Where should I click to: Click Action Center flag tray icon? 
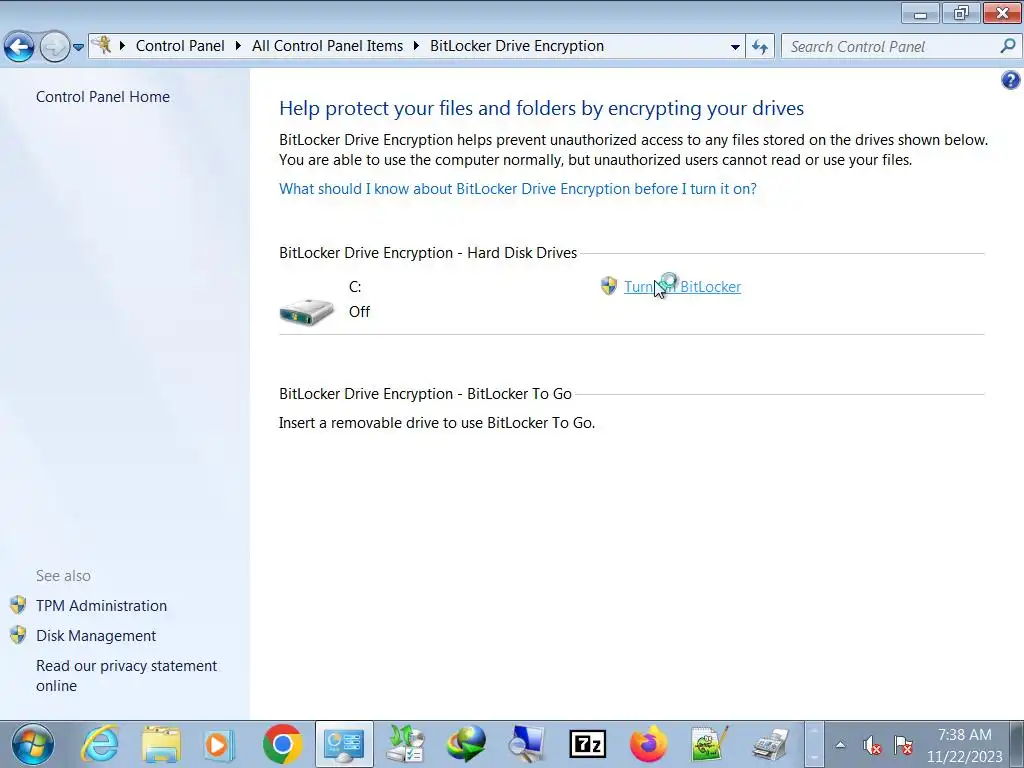pos(903,744)
